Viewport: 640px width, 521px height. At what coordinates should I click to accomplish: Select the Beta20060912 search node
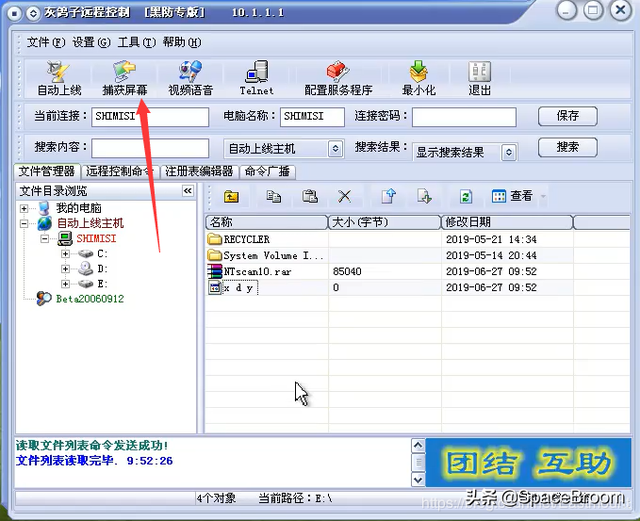pos(90,299)
